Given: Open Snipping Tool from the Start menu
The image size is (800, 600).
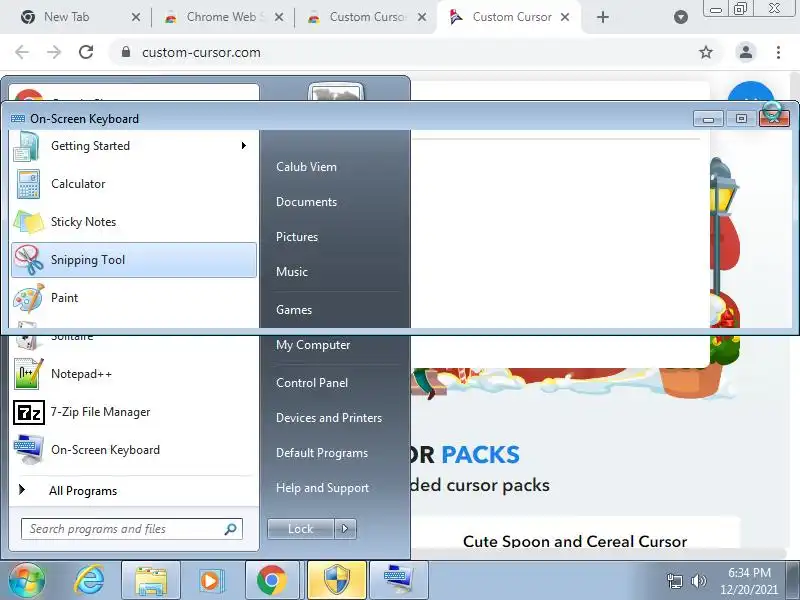Looking at the screenshot, I should pos(134,260).
